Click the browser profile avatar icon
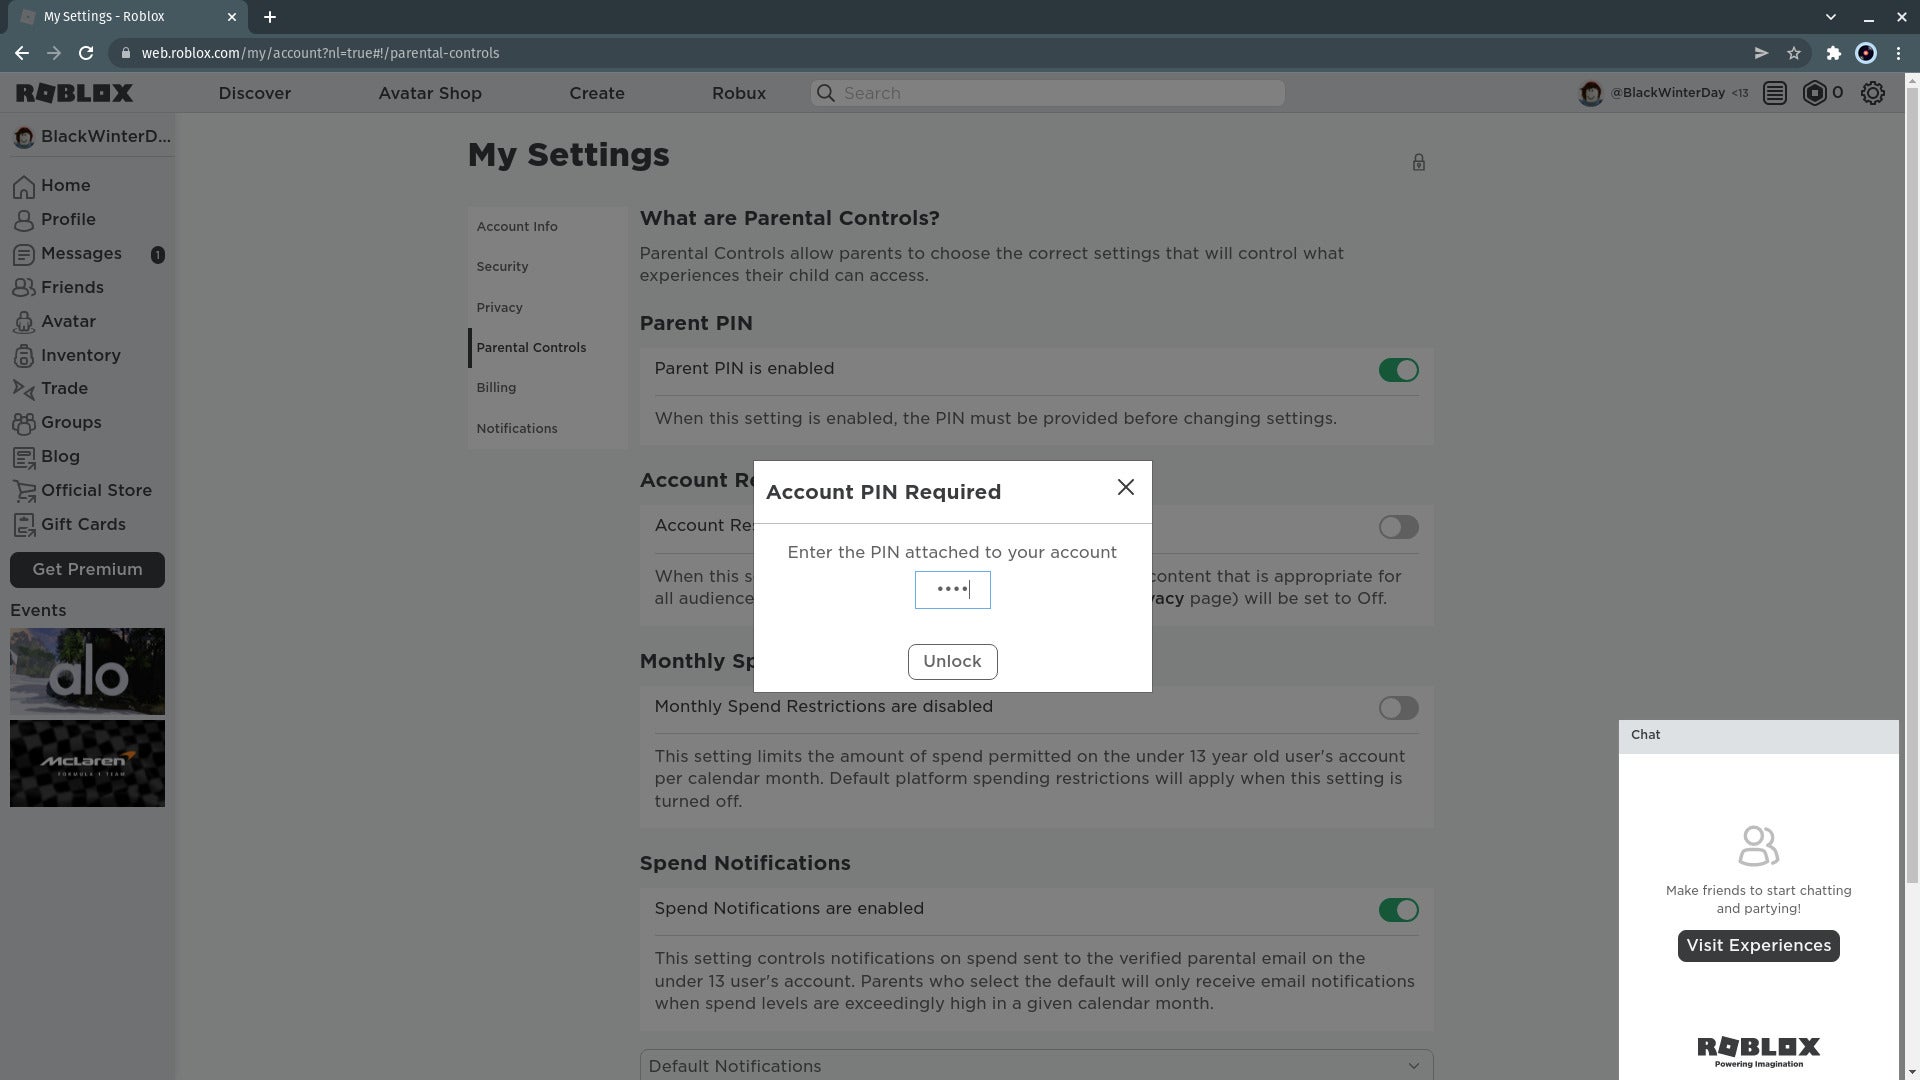This screenshot has height=1080, width=1920. tap(1866, 53)
